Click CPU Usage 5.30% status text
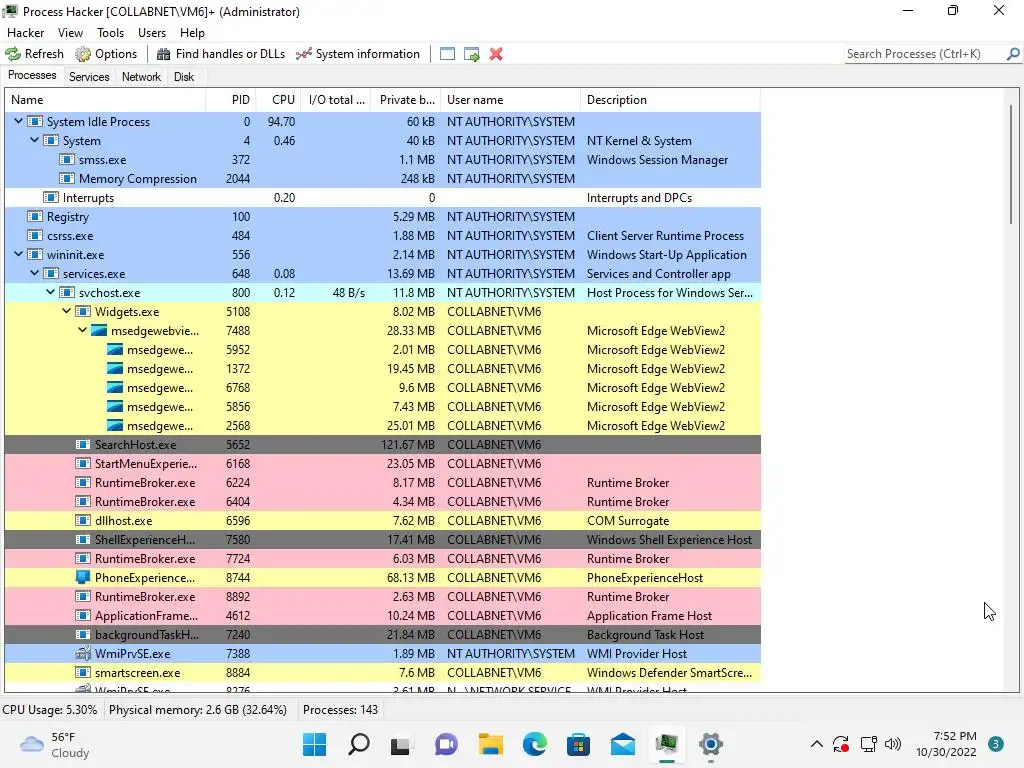Image resolution: width=1024 pixels, height=768 pixels. point(50,710)
